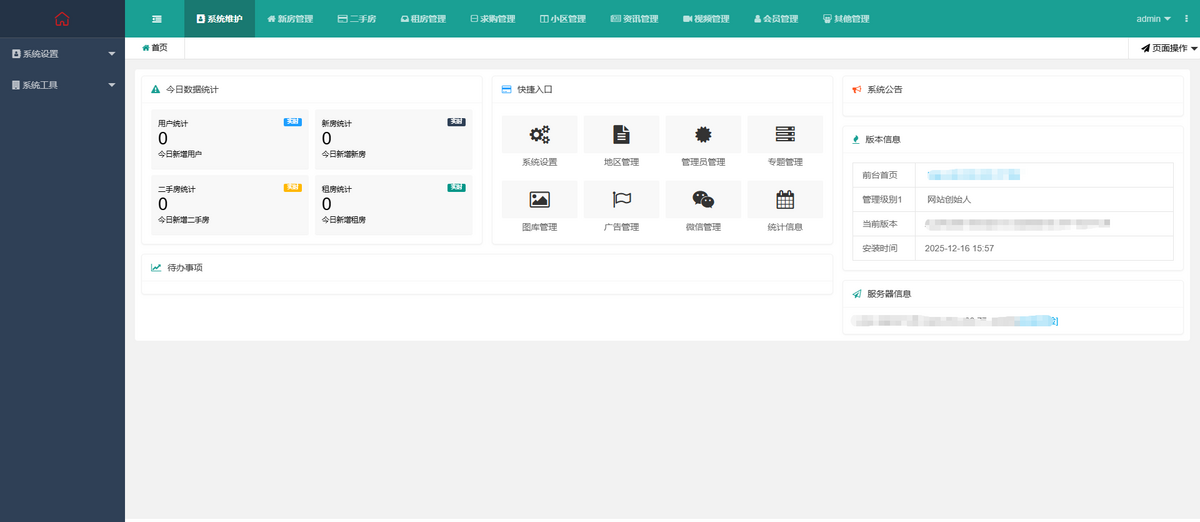Open 微信管理 WeChat shortcut icon
1200x522 pixels.
tap(703, 200)
